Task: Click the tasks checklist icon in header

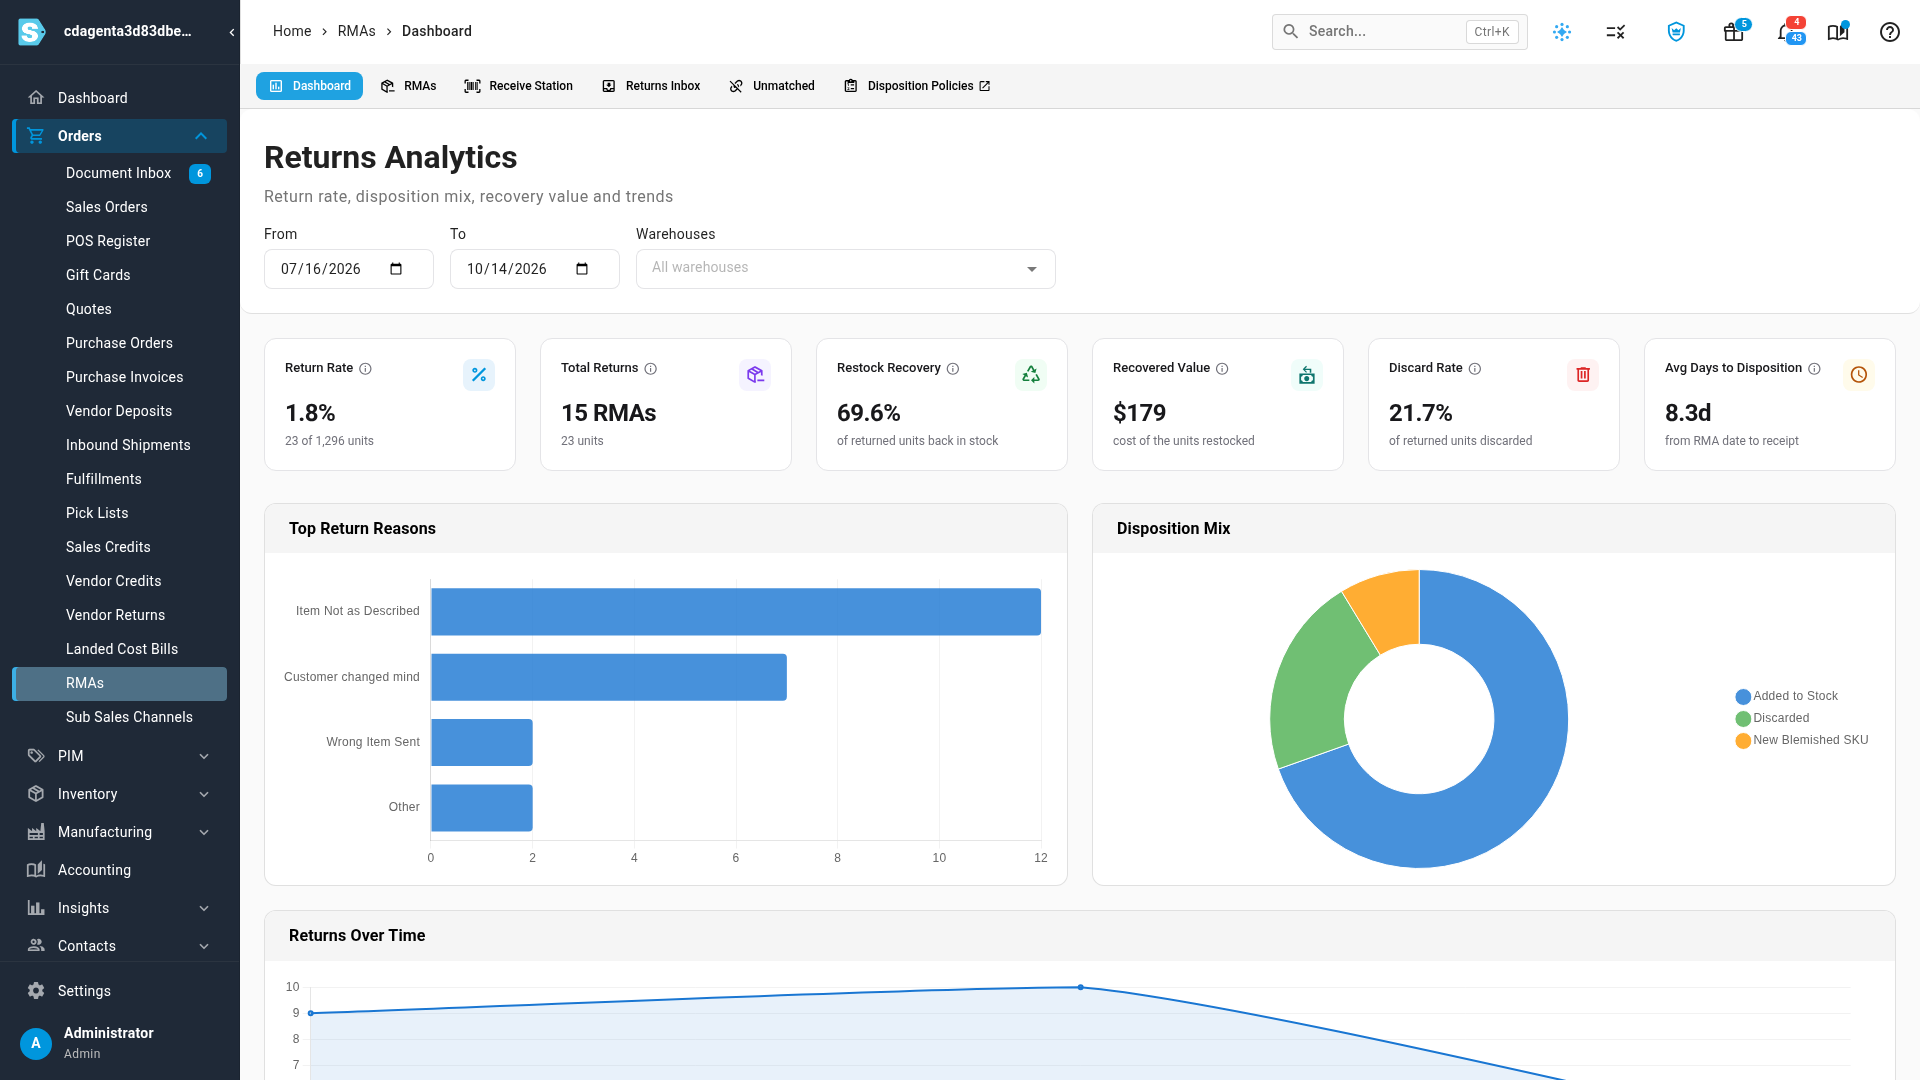Action: tap(1615, 32)
